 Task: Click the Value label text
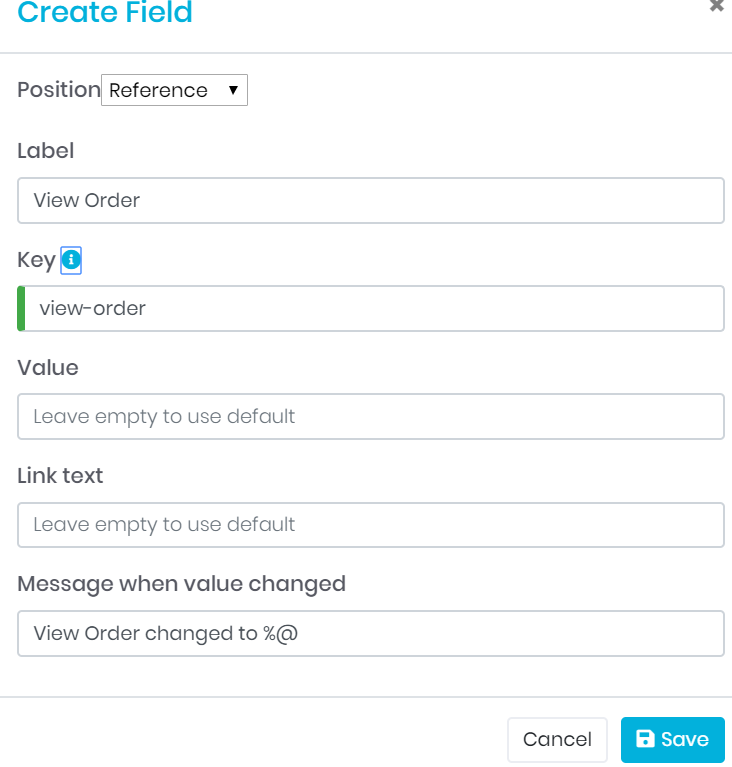(x=48, y=367)
